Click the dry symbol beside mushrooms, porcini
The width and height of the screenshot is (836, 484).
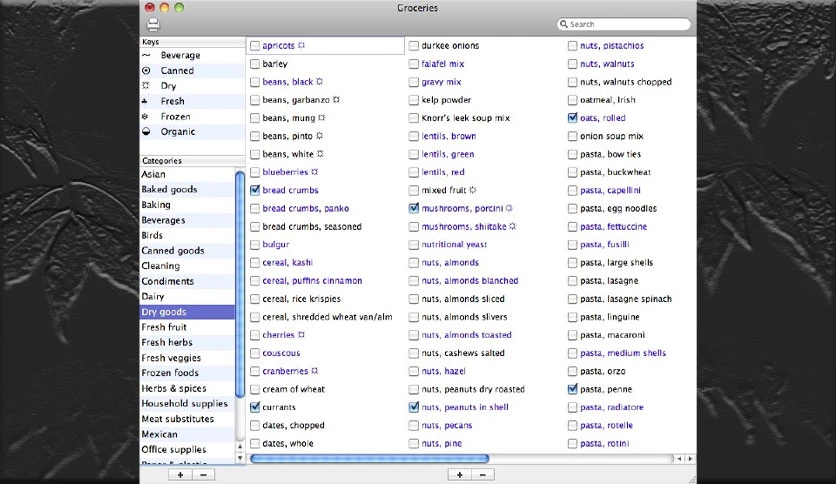coord(509,208)
